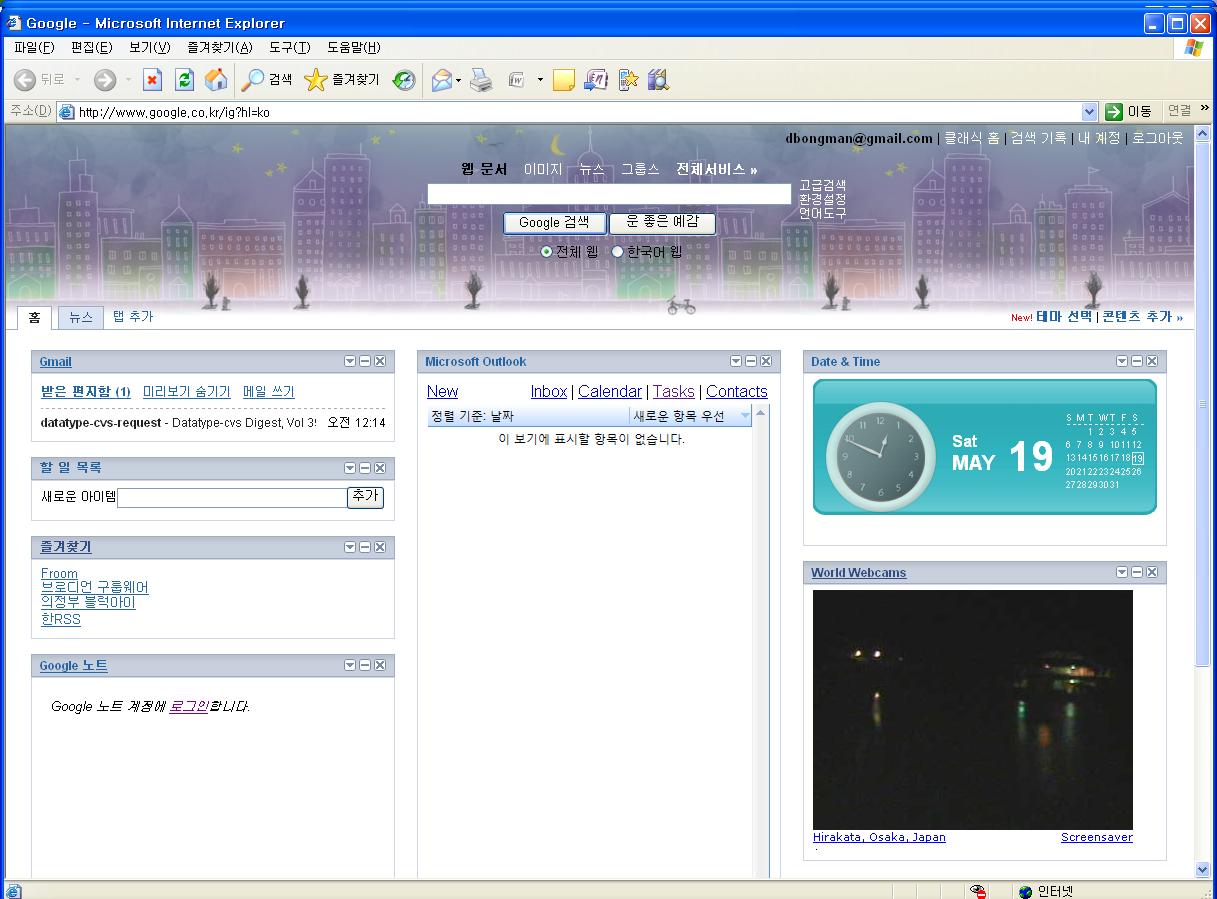Minimize the Microsoft Outlook gadget

tap(751, 362)
